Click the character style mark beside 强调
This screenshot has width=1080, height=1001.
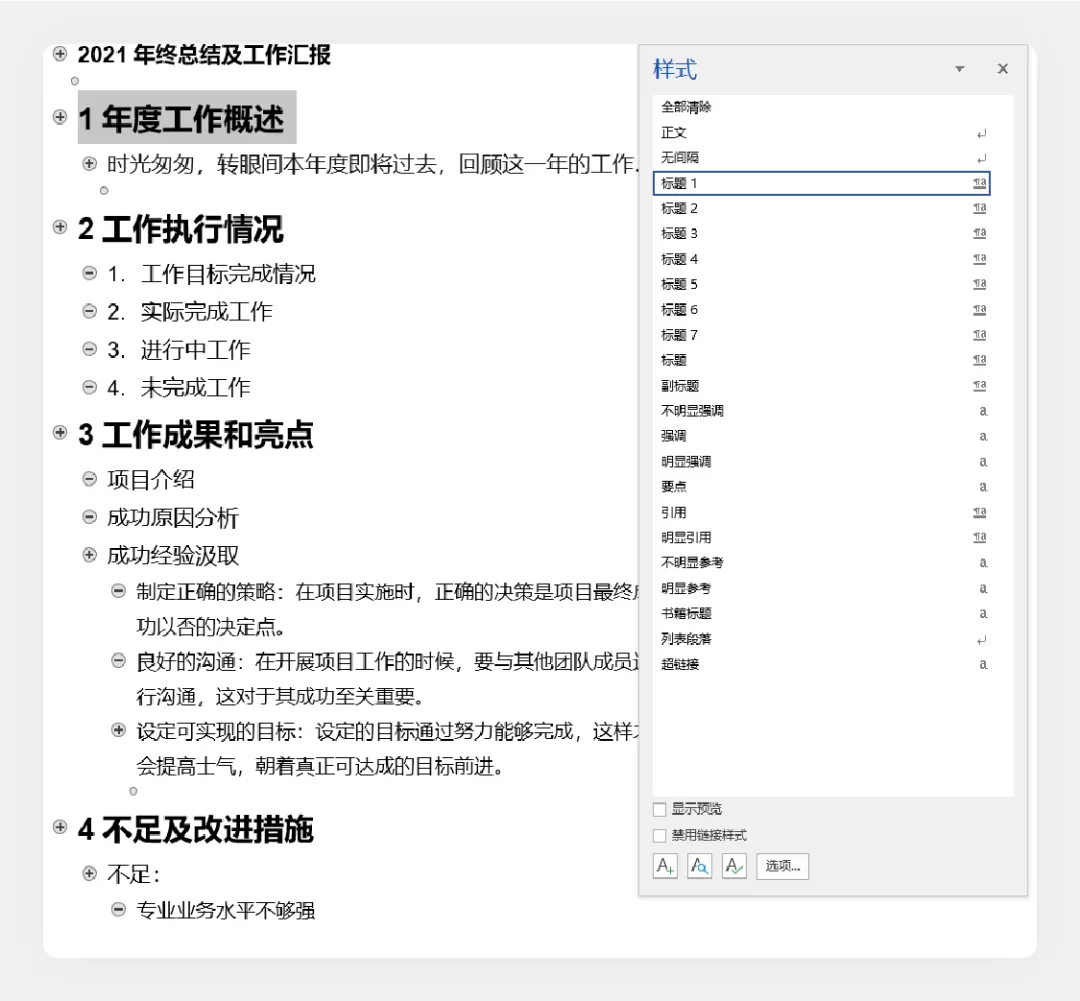983,436
